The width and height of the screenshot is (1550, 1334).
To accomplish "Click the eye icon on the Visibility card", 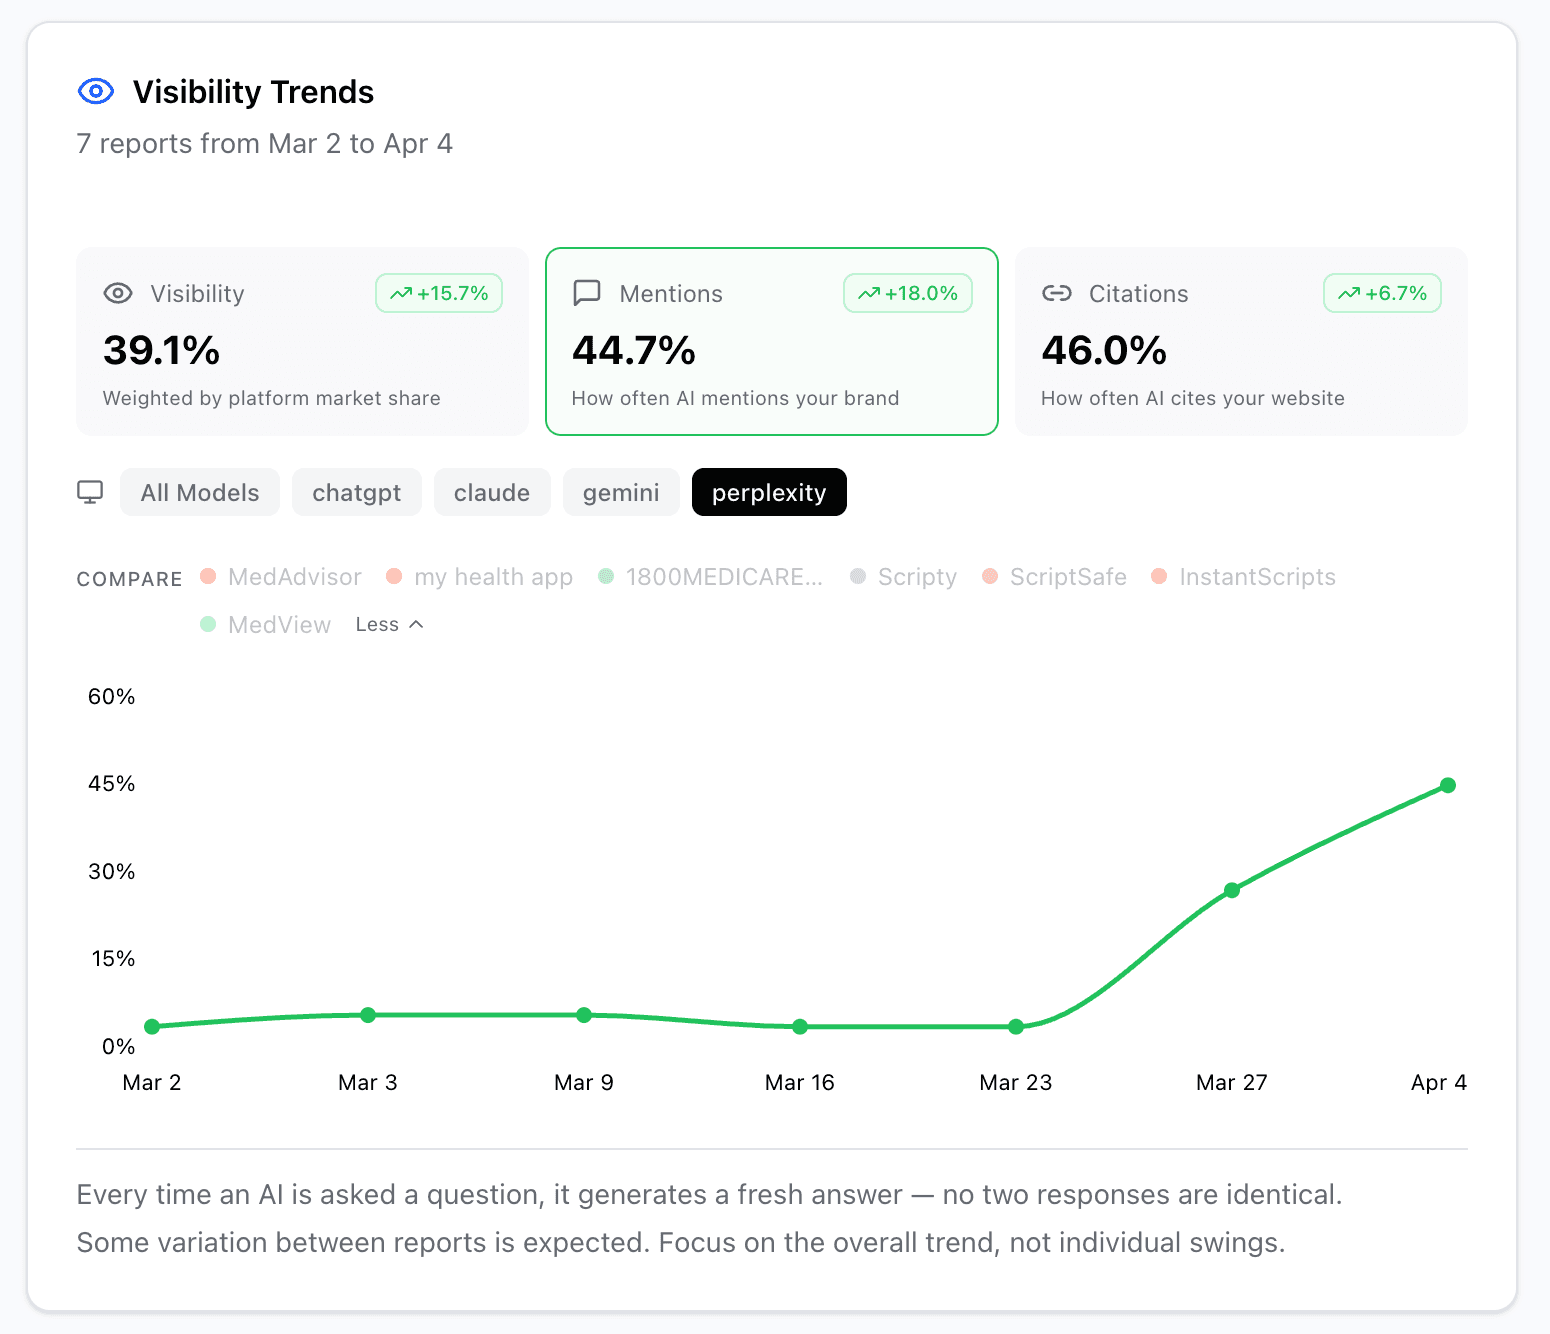I will point(118,293).
